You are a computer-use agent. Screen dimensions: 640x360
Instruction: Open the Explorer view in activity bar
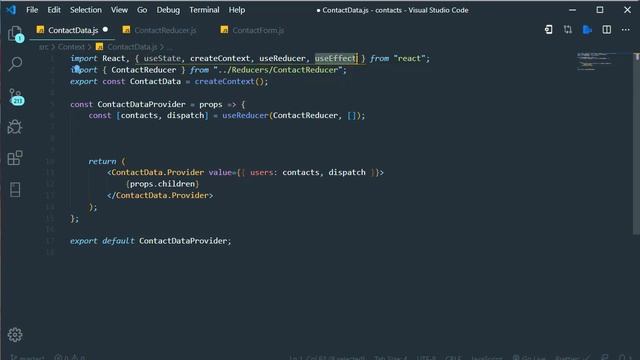(16, 33)
